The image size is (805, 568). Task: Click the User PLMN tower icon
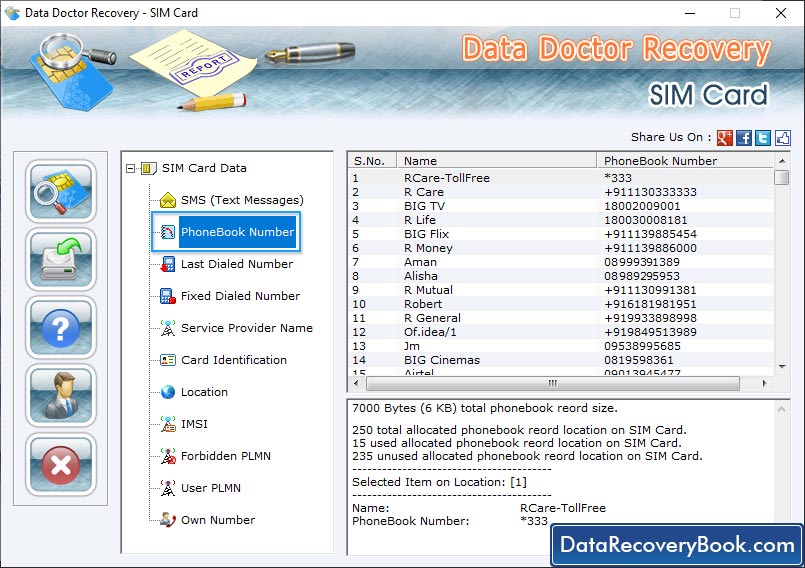click(168, 488)
